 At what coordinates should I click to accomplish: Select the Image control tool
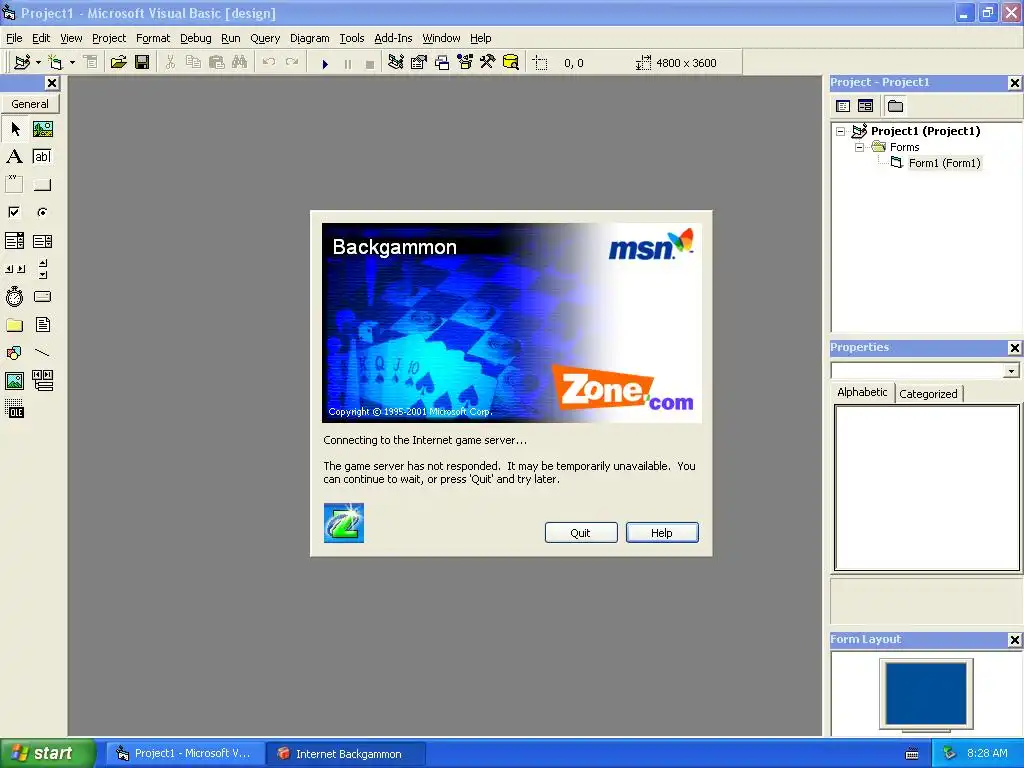point(15,381)
